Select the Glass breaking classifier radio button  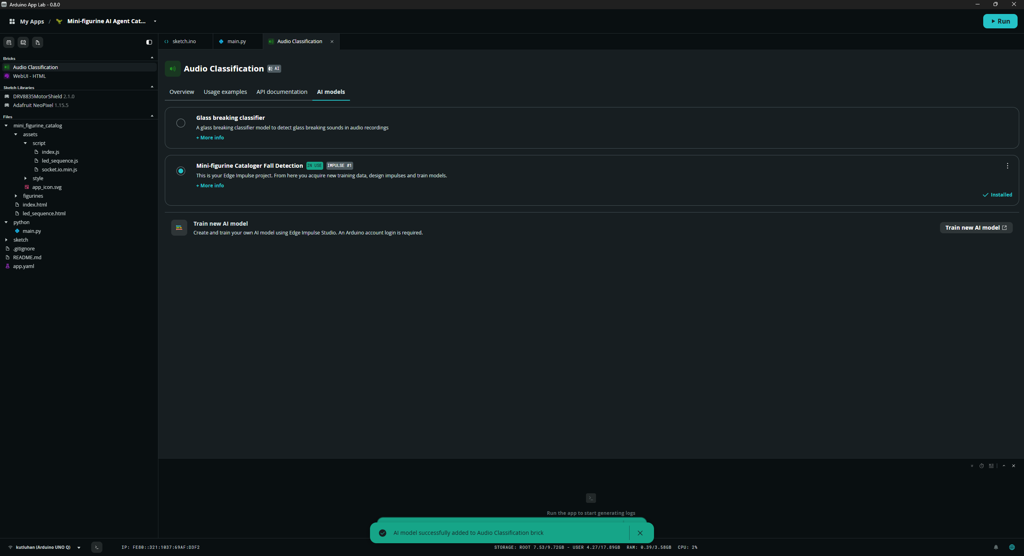tap(180, 123)
